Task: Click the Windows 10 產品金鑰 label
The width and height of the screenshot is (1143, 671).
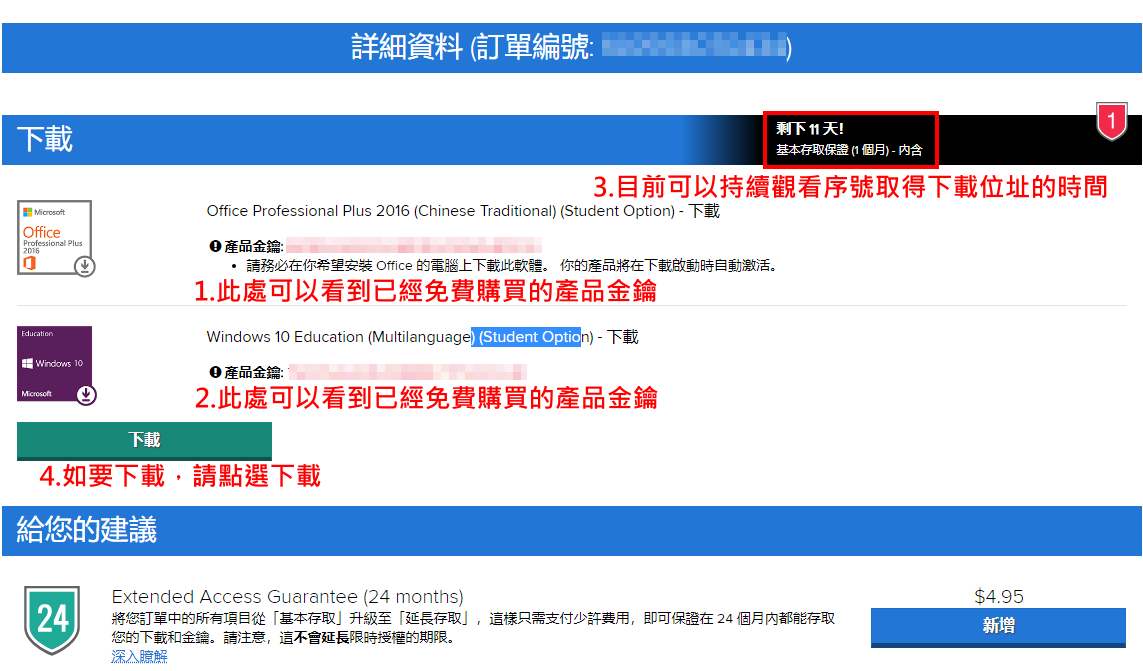Action: pos(253,373)
